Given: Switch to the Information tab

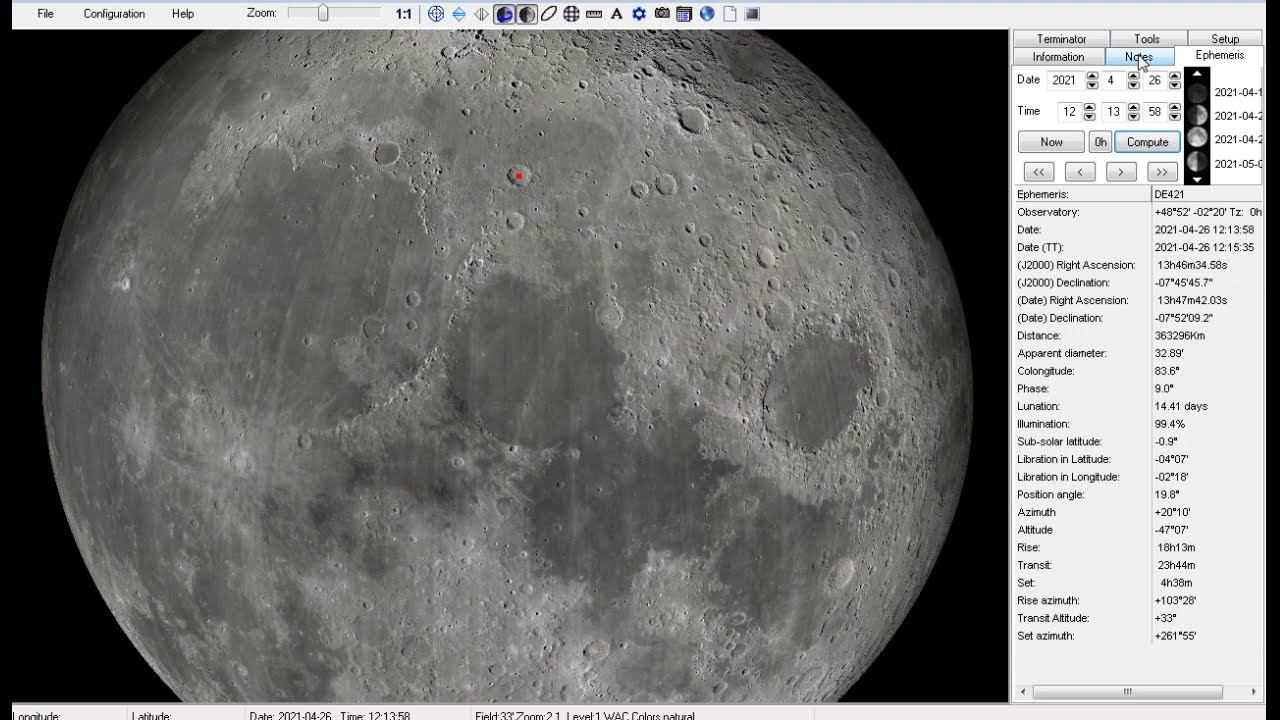Looking at the screenshot, I should point(1058,57).
